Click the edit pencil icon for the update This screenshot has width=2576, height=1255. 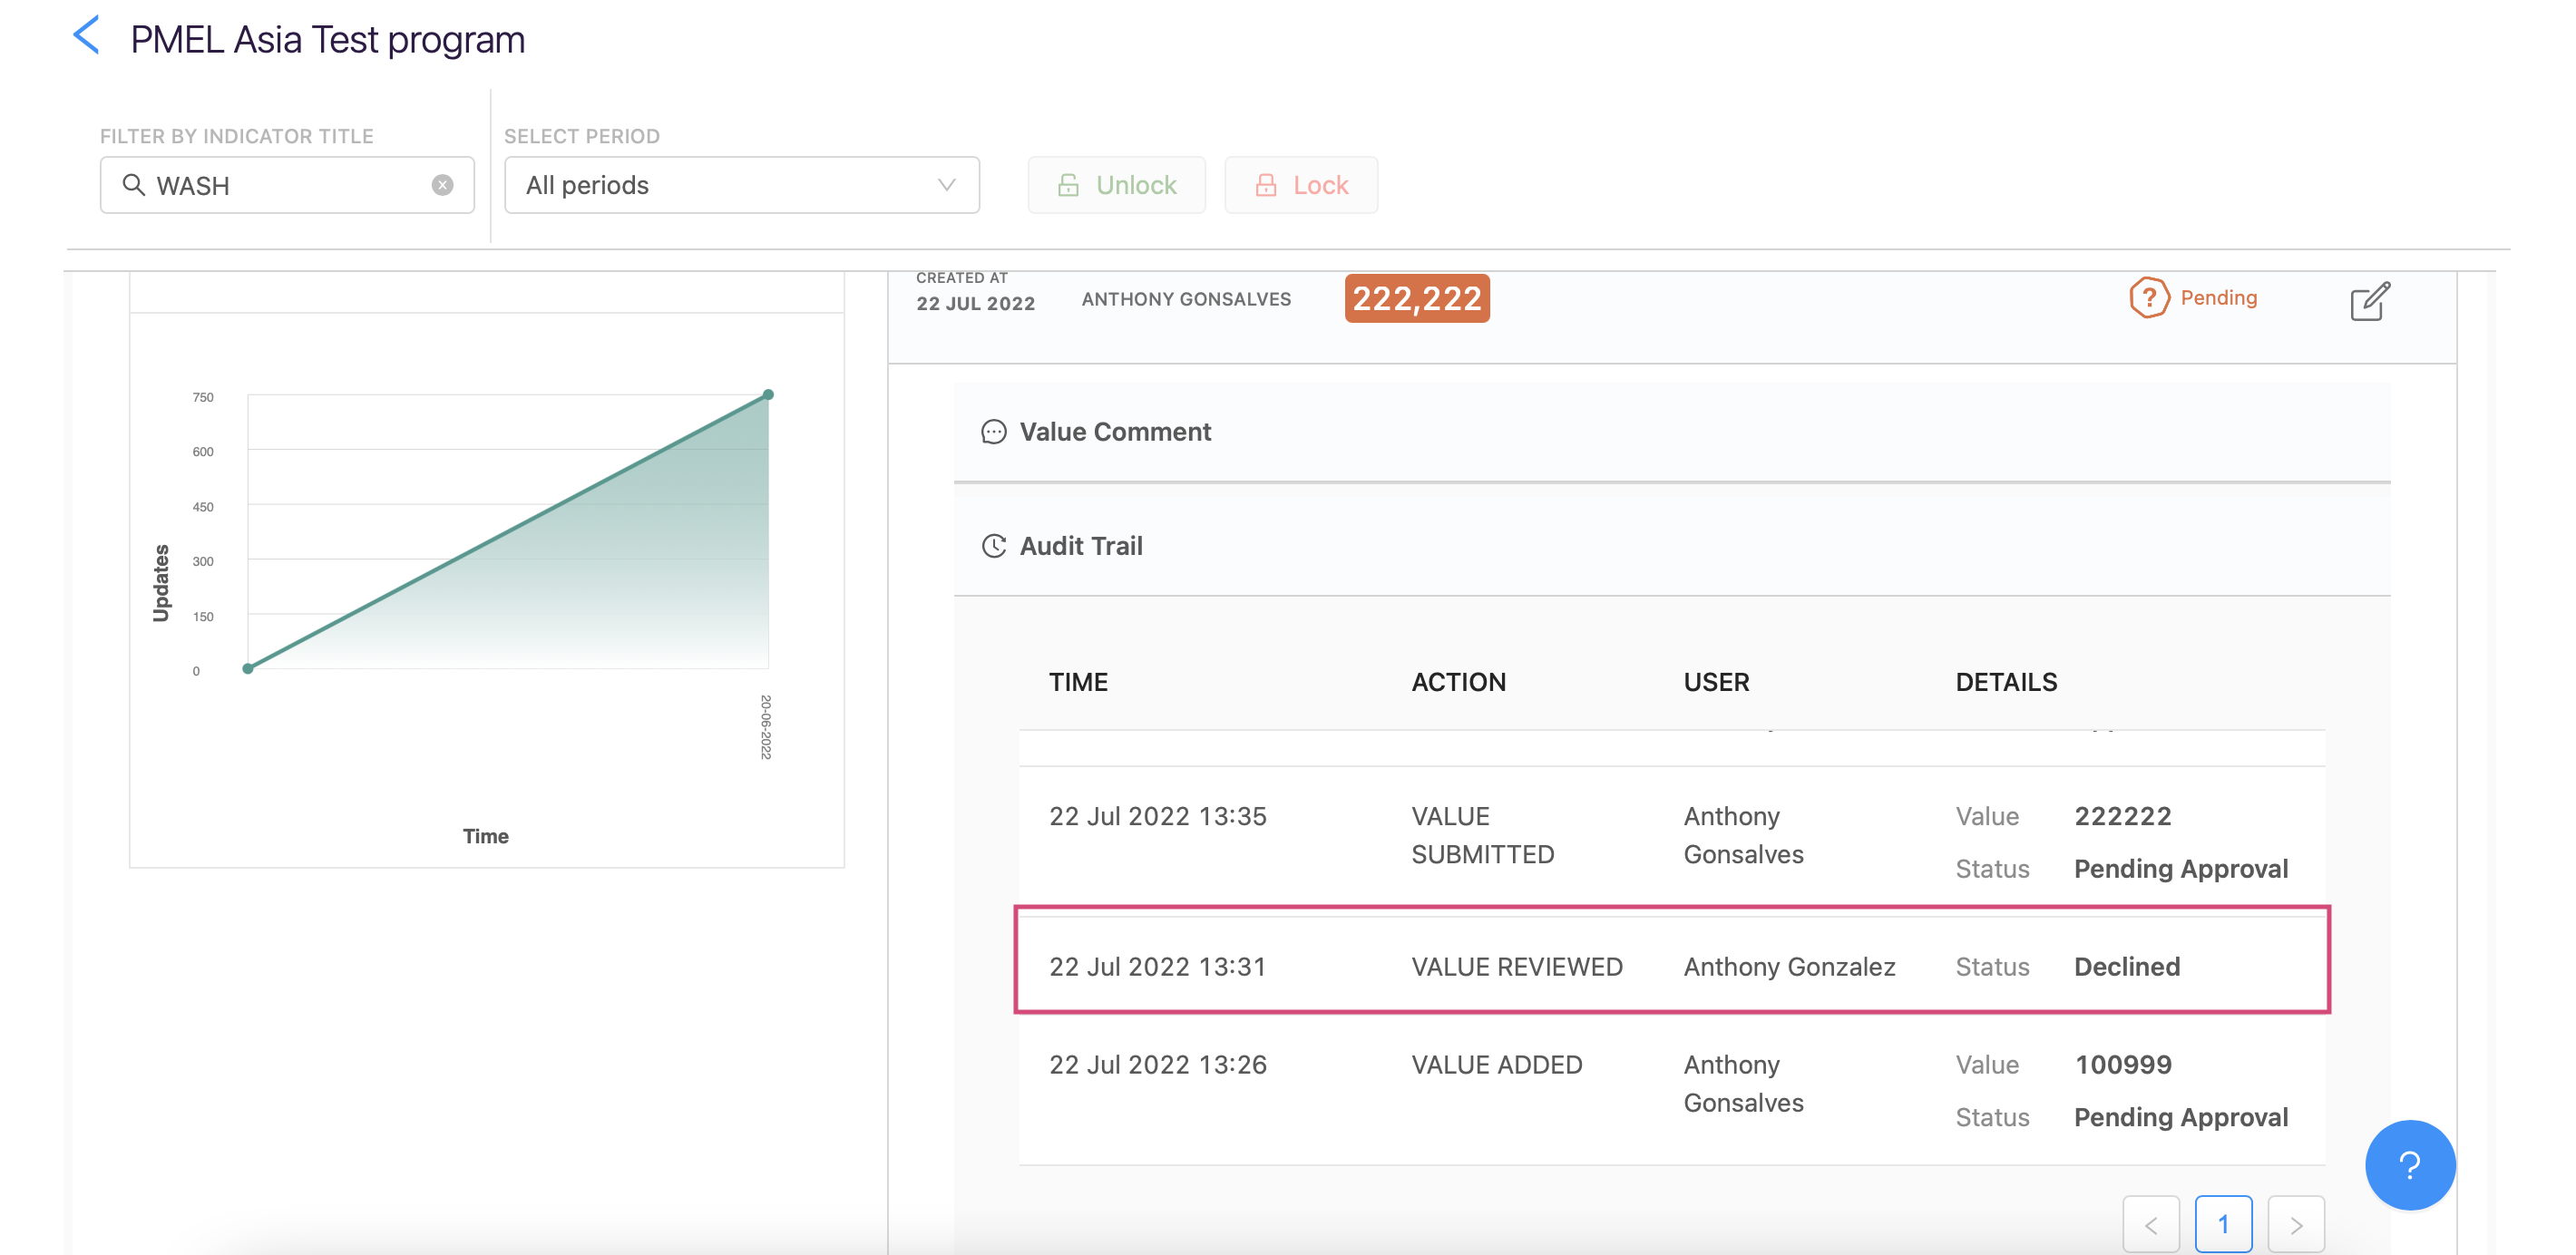(x=2369, y=301)
